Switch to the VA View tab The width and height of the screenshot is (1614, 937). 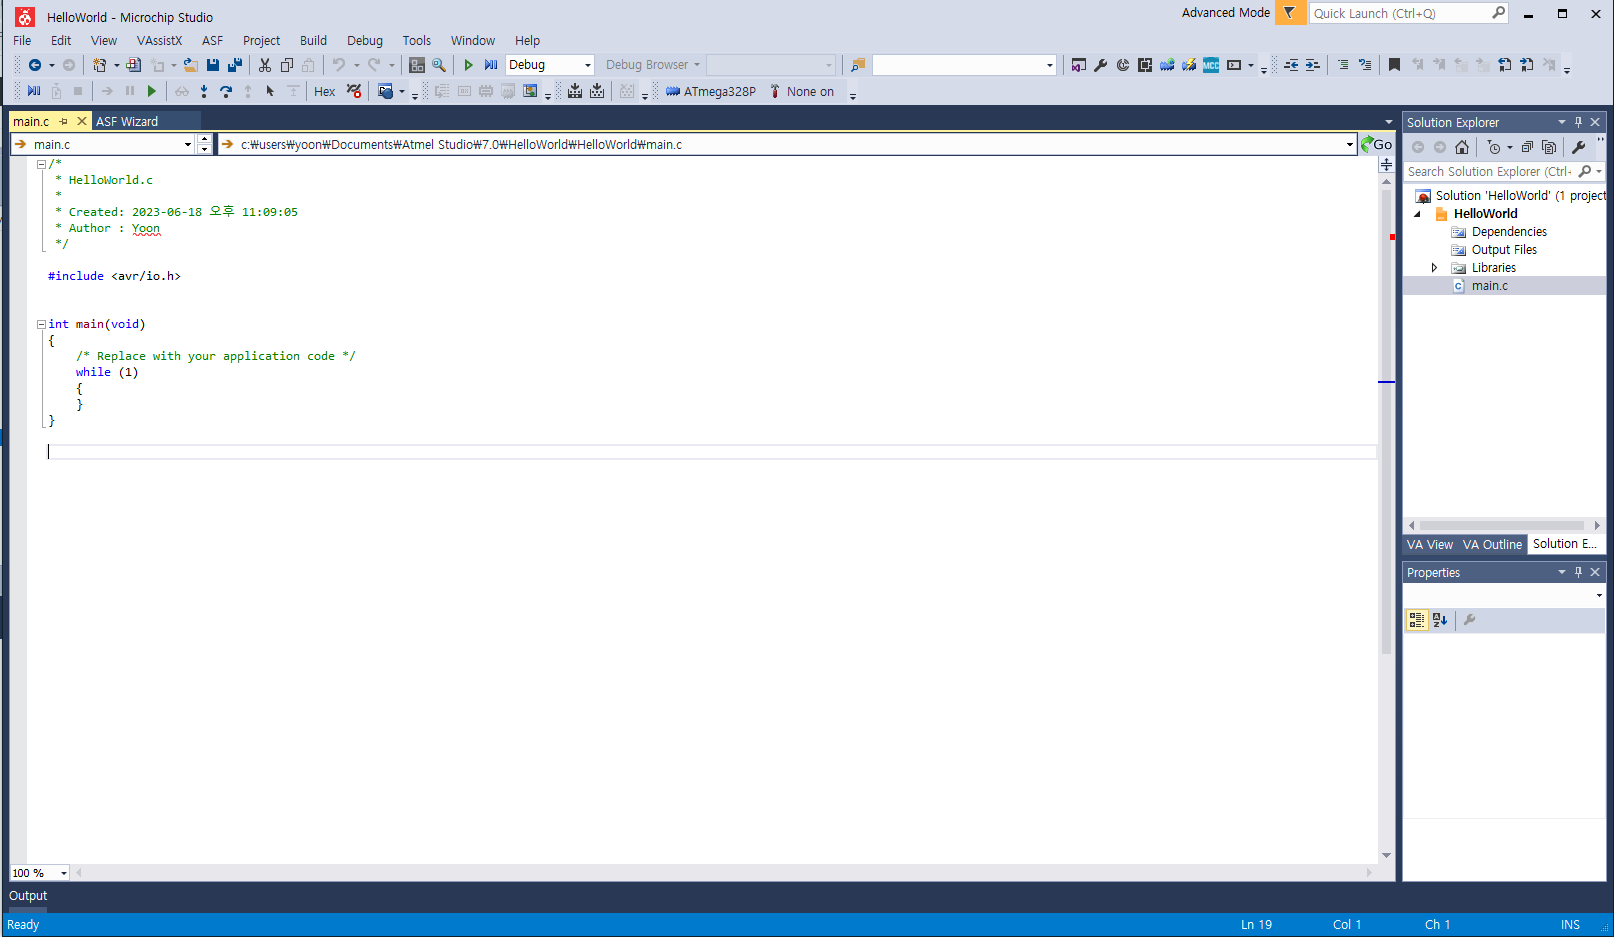point(1429,545)
